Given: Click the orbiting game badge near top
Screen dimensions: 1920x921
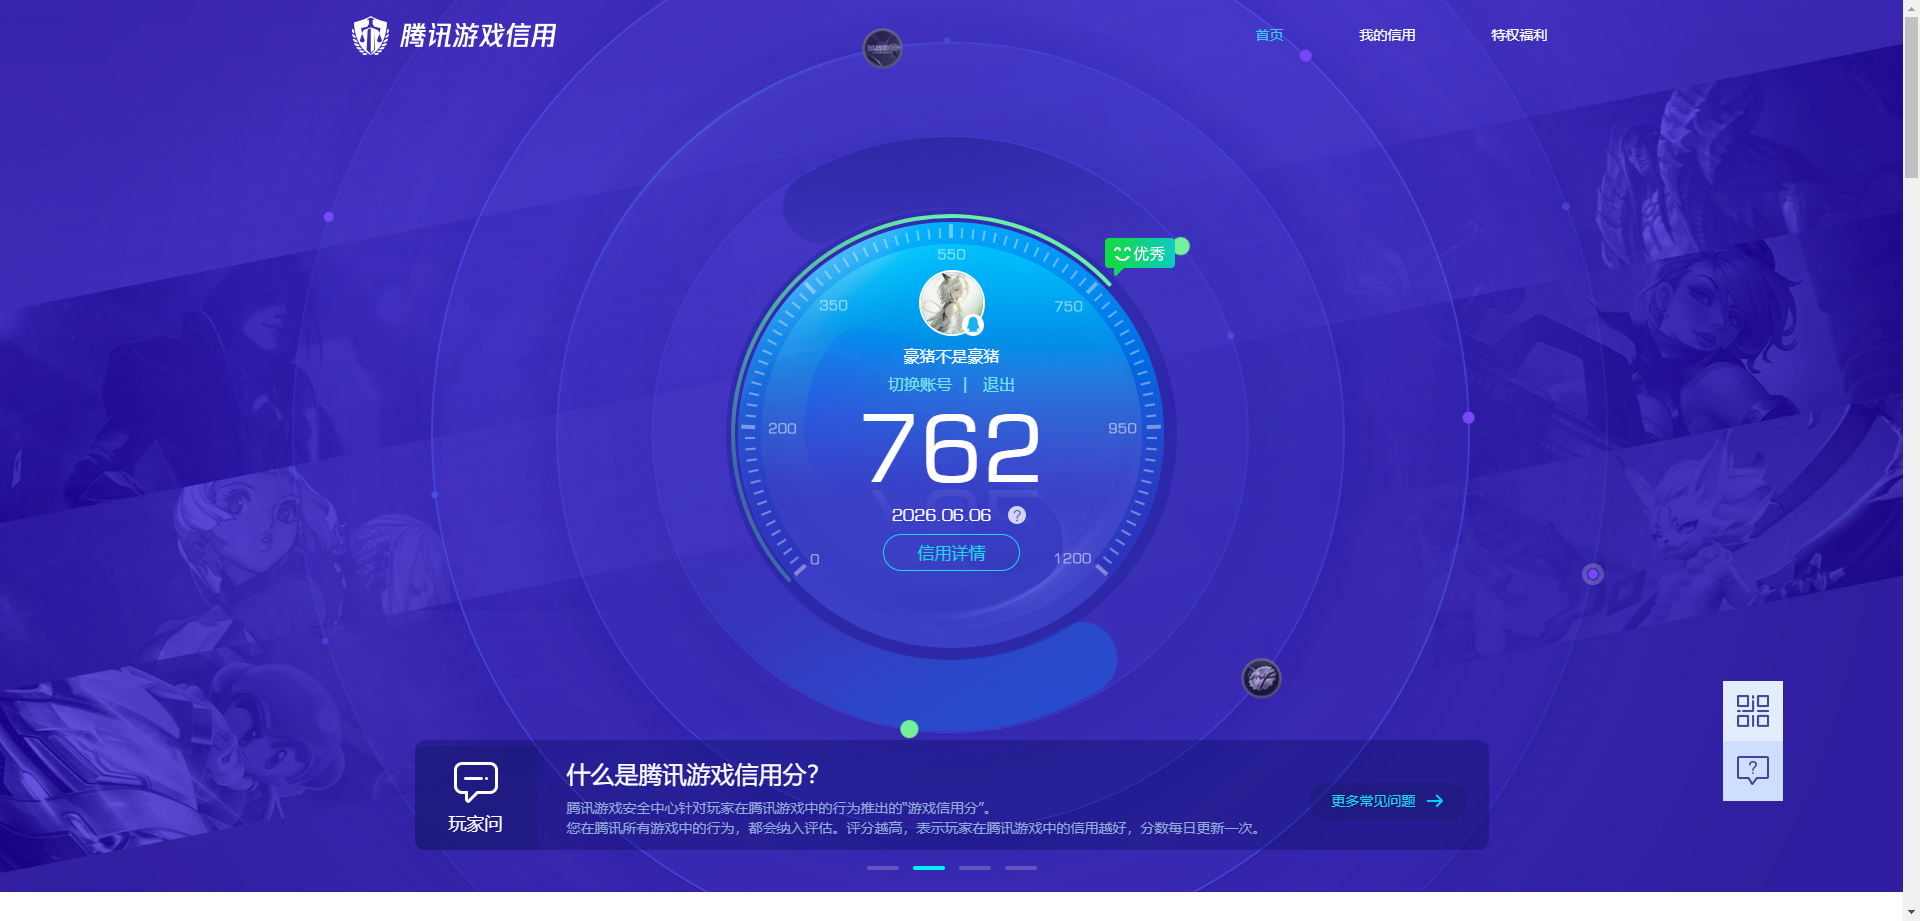Looking at the screenshot, I should (883, 48).
